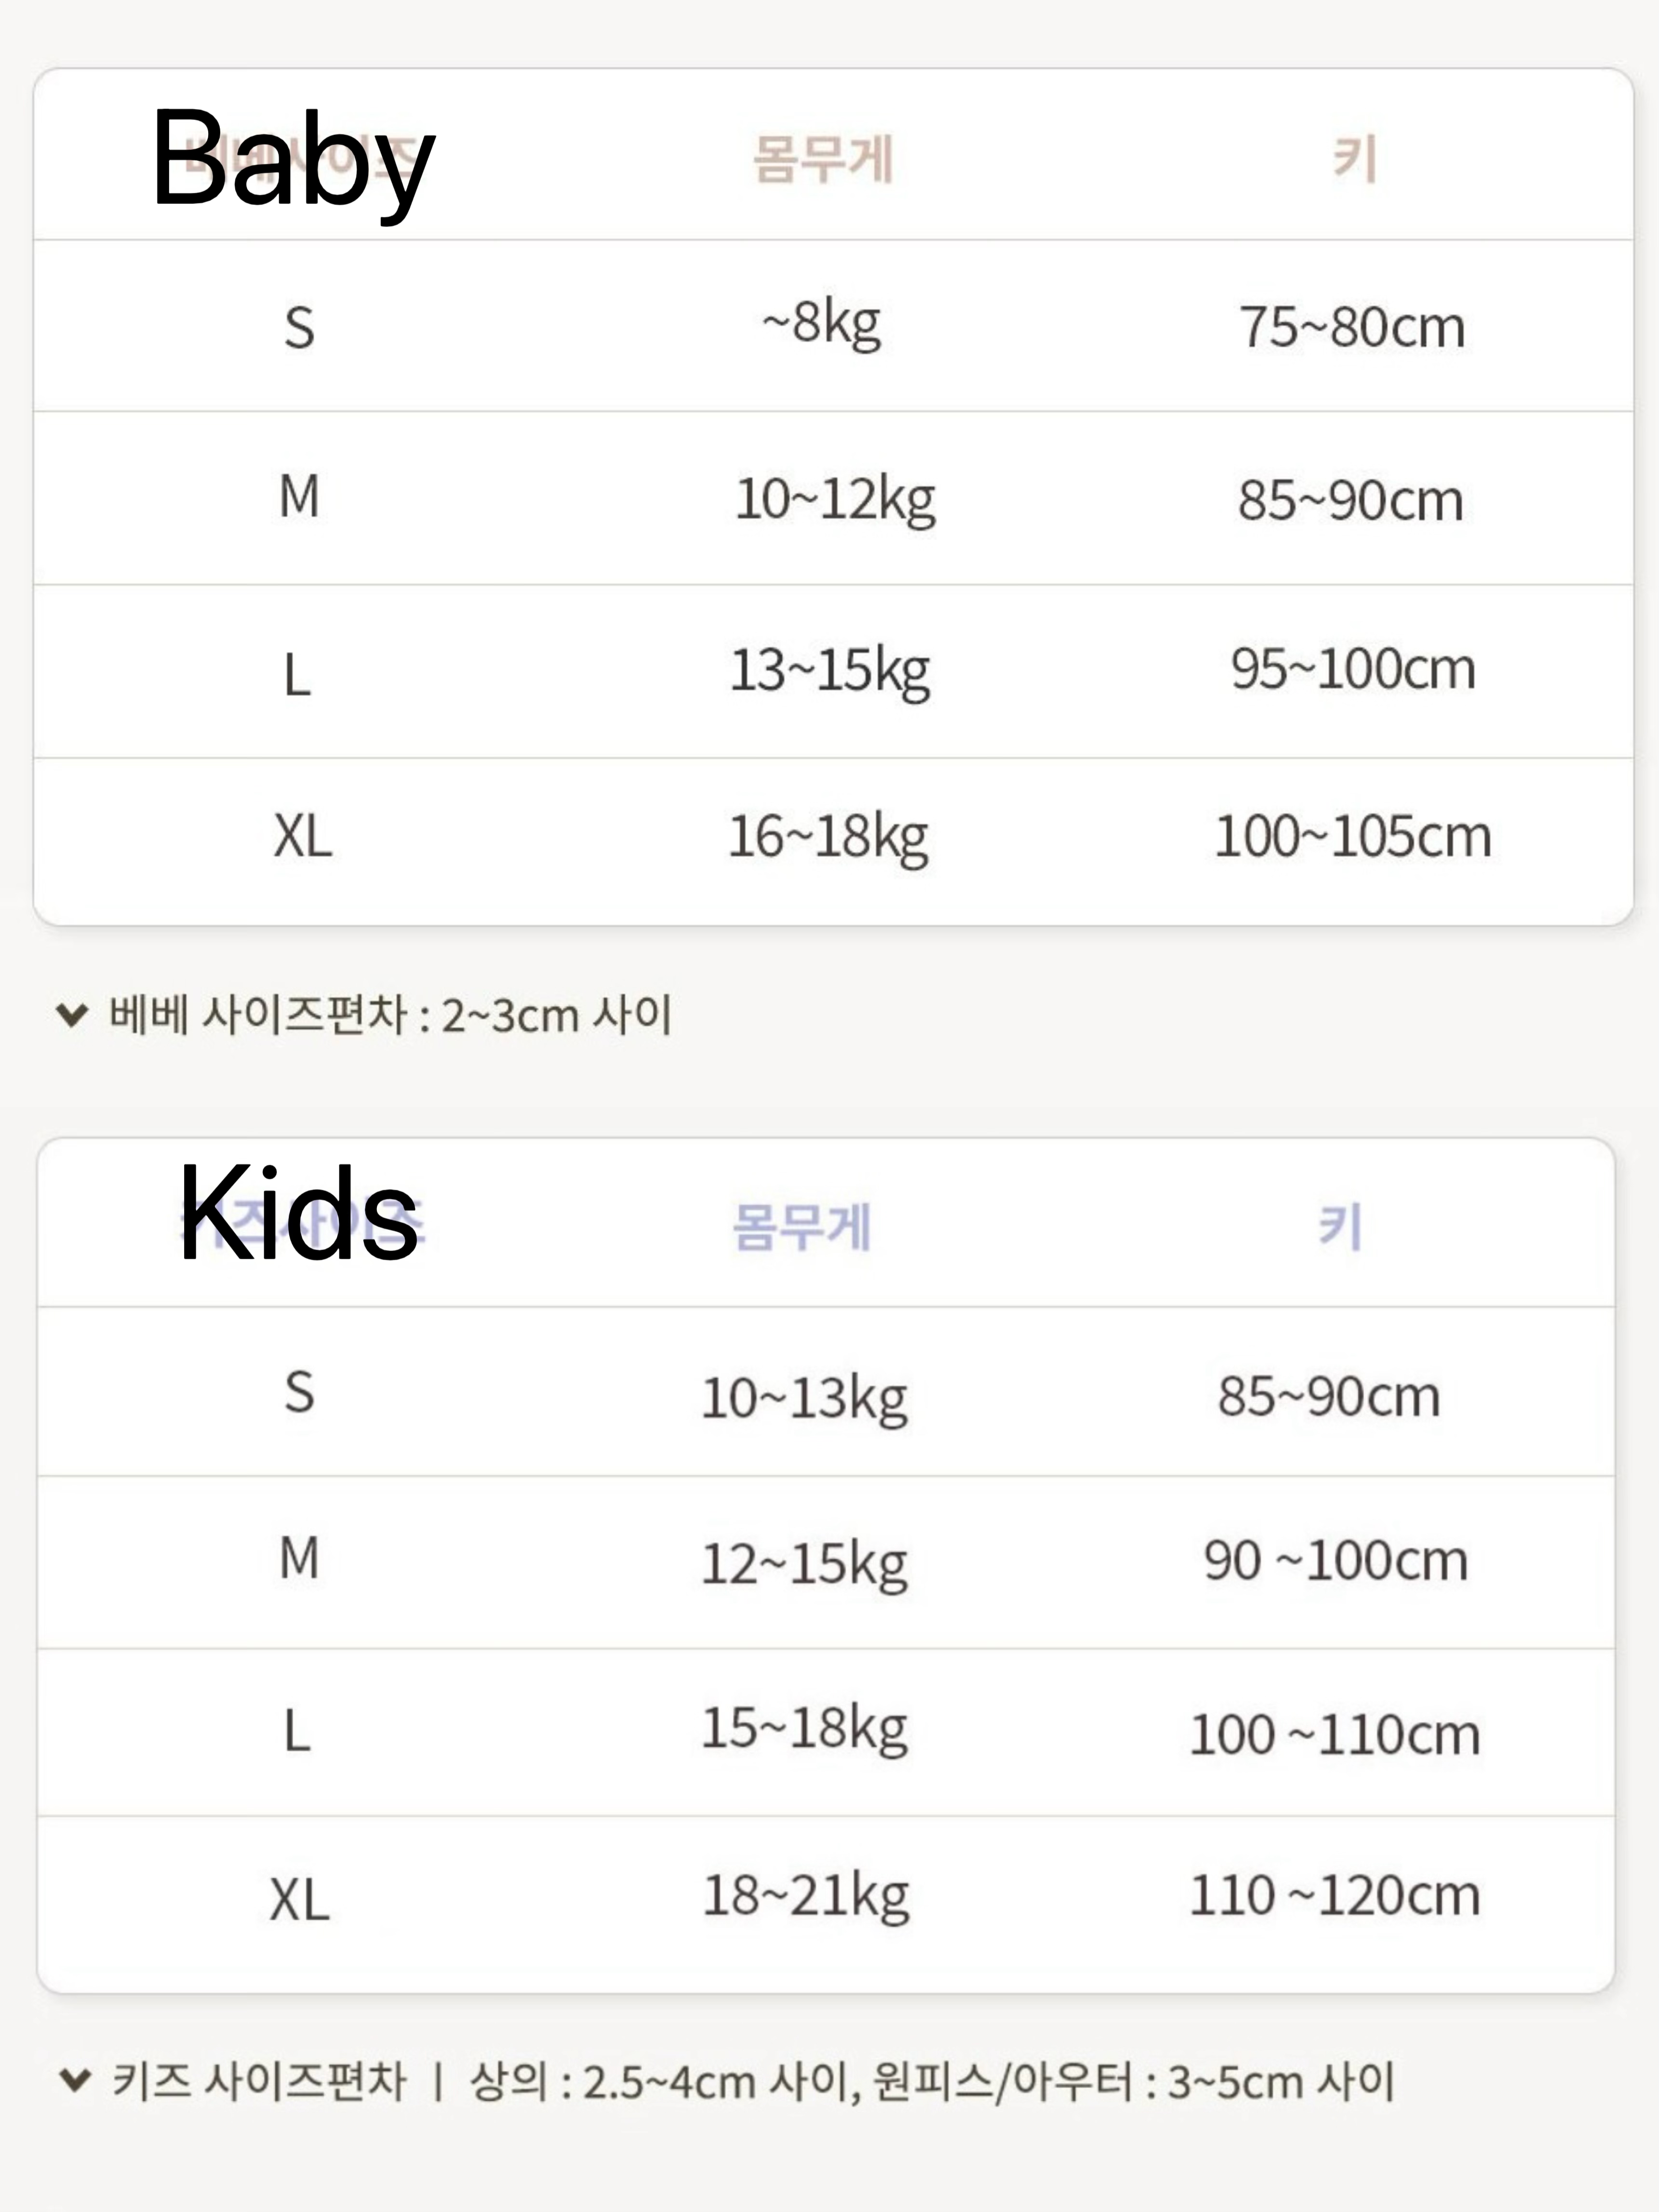Expand the chevron beside 베베 사이즈편차
The height and width of the screenshot is (2212, 1659).
(72, 1015)
